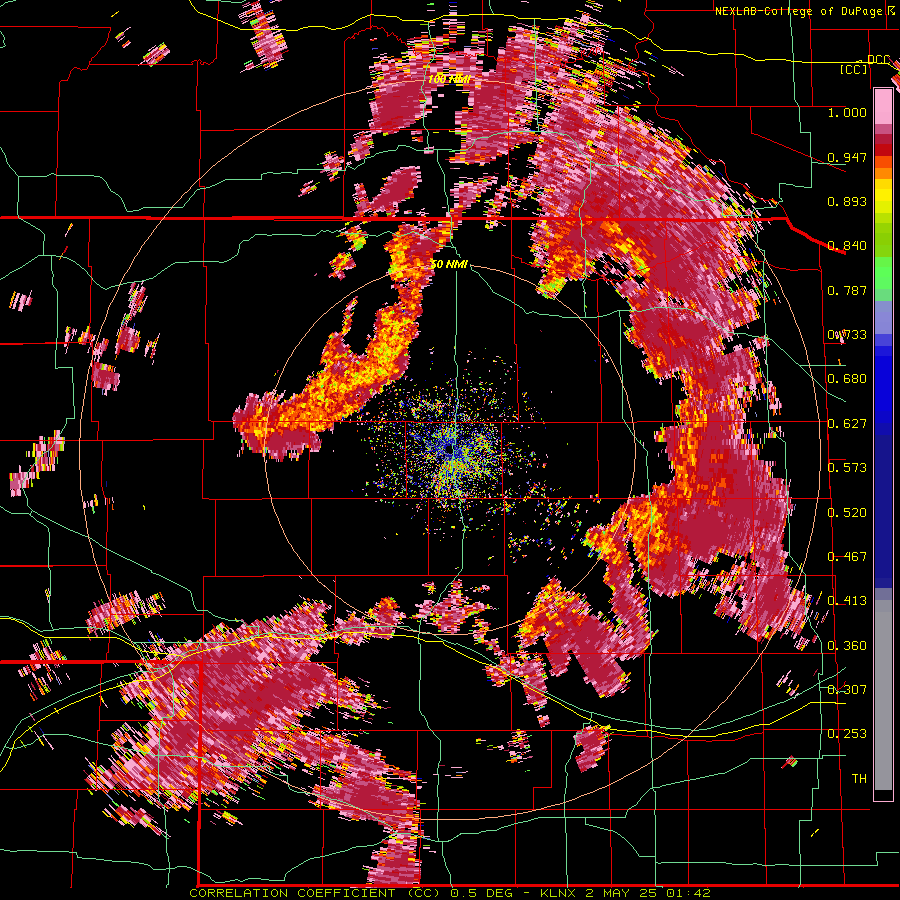Click the 0.467 legend value
900x900 pixels.
tap(847, 556)
